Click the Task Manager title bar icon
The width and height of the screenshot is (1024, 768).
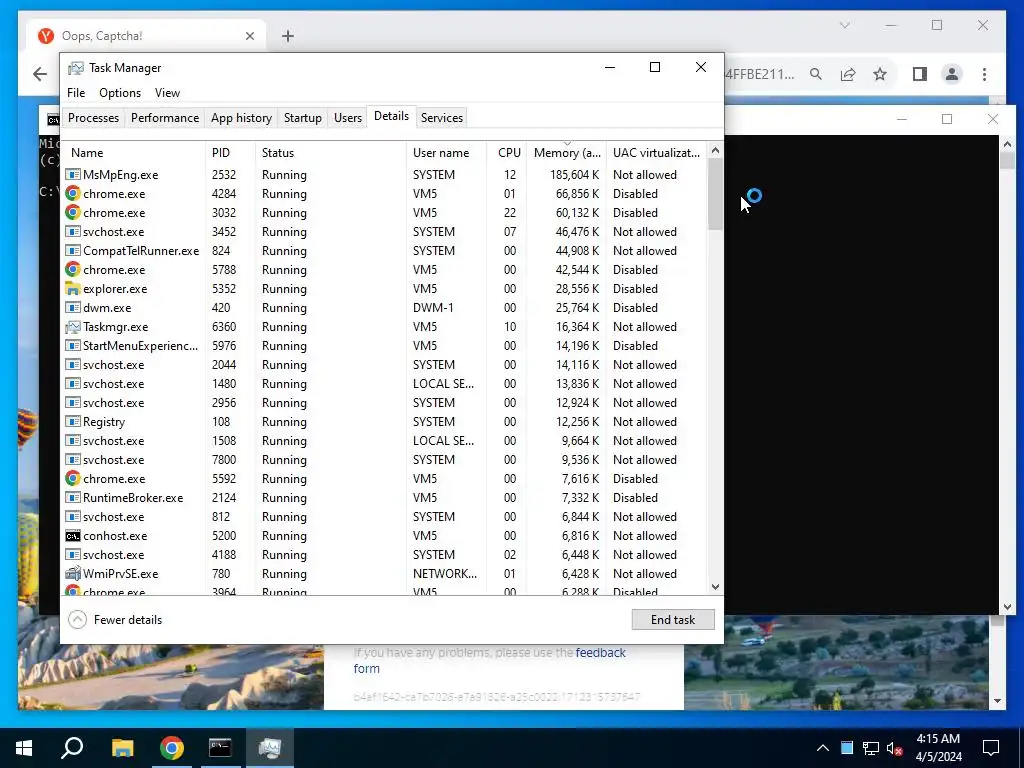(76, 68)
